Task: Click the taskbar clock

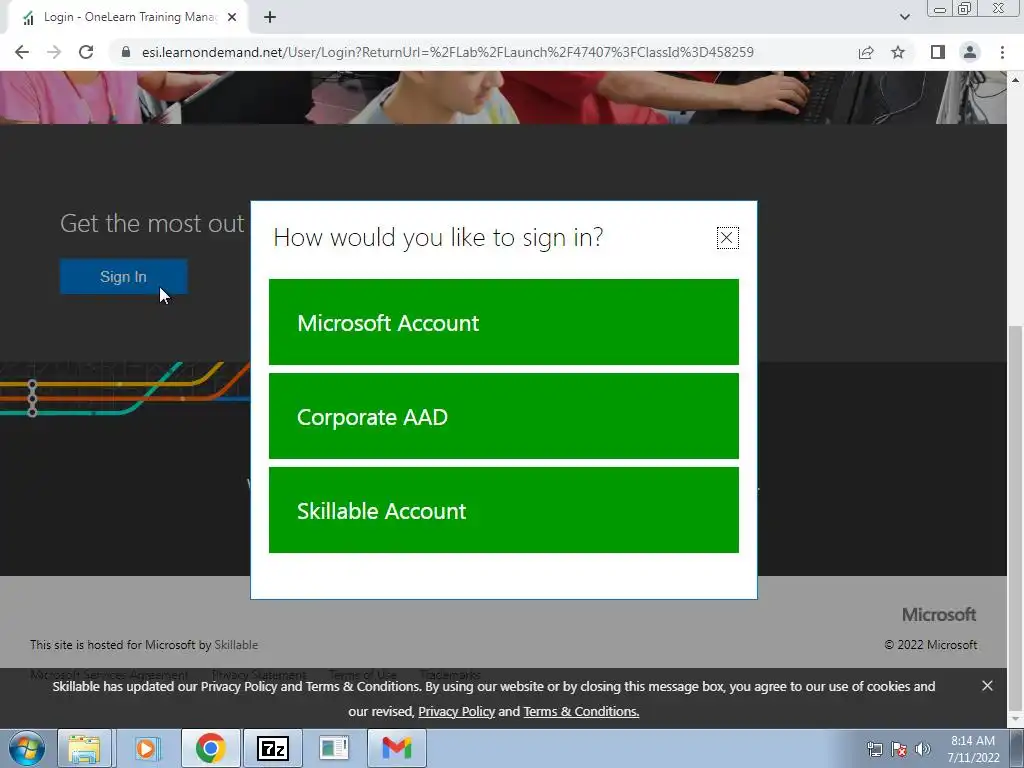Action: point(973,749)
